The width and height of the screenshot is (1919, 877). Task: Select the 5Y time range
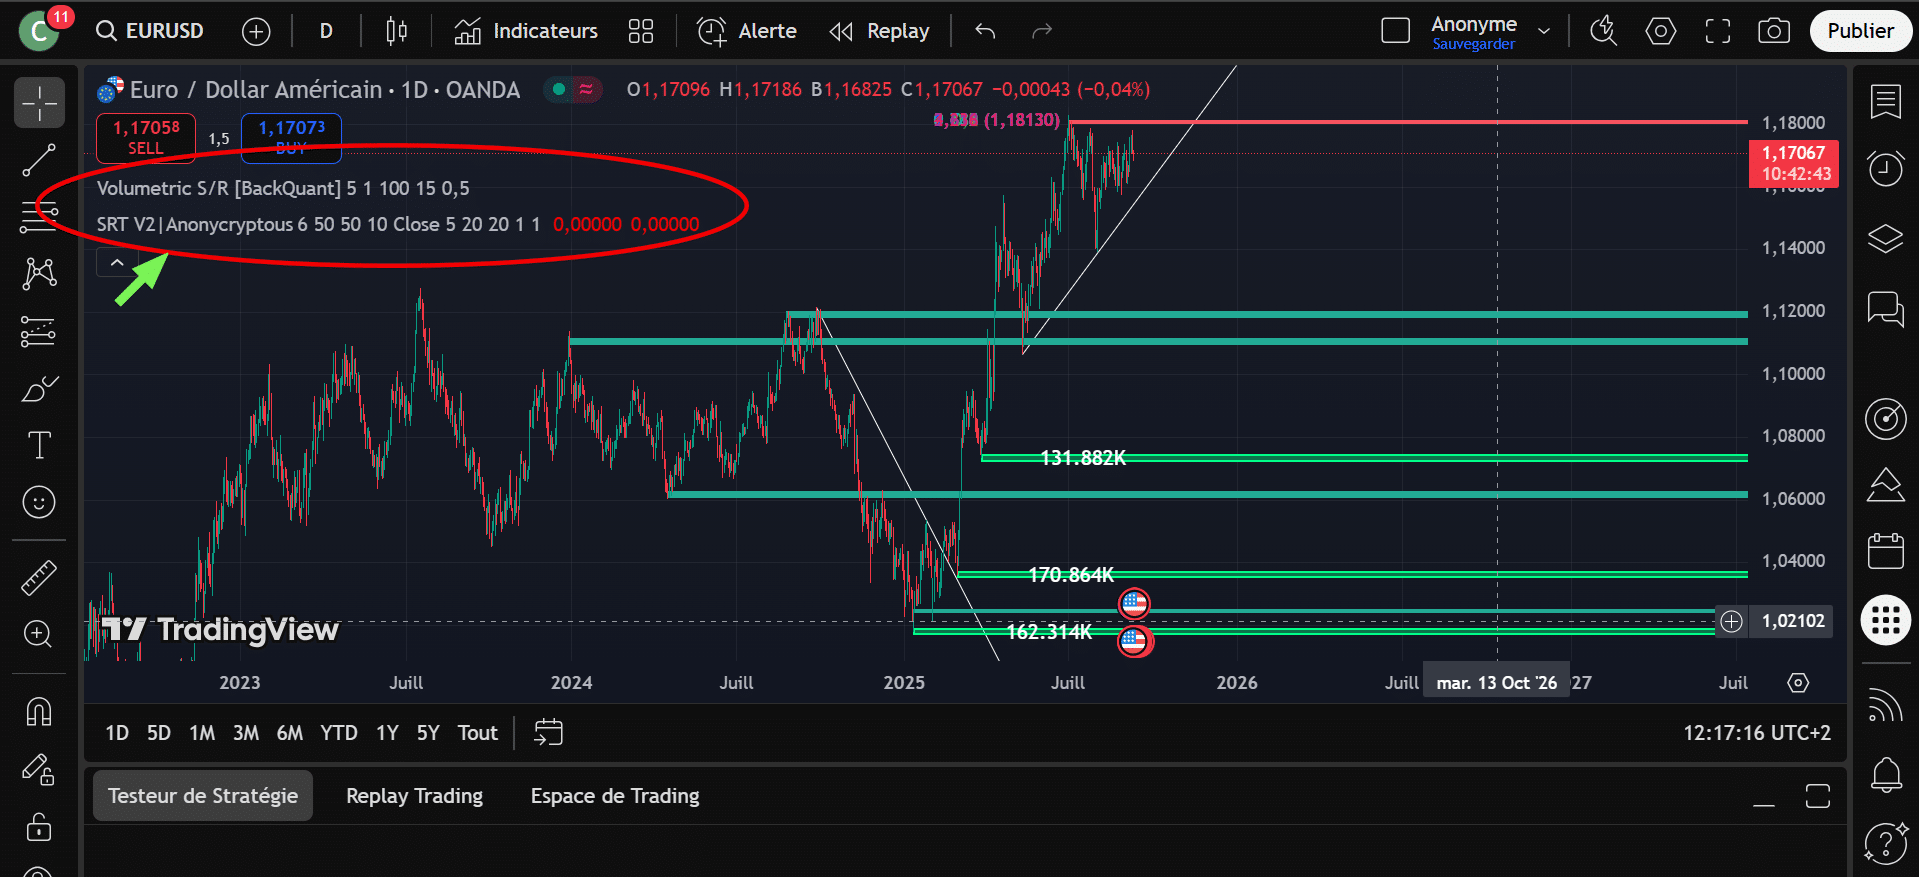pos(427,733)
